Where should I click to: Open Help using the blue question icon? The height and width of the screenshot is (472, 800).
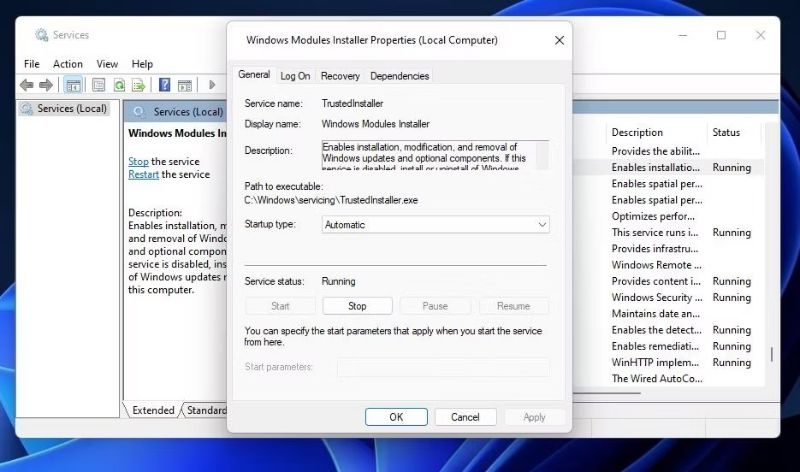click(164, 85)
